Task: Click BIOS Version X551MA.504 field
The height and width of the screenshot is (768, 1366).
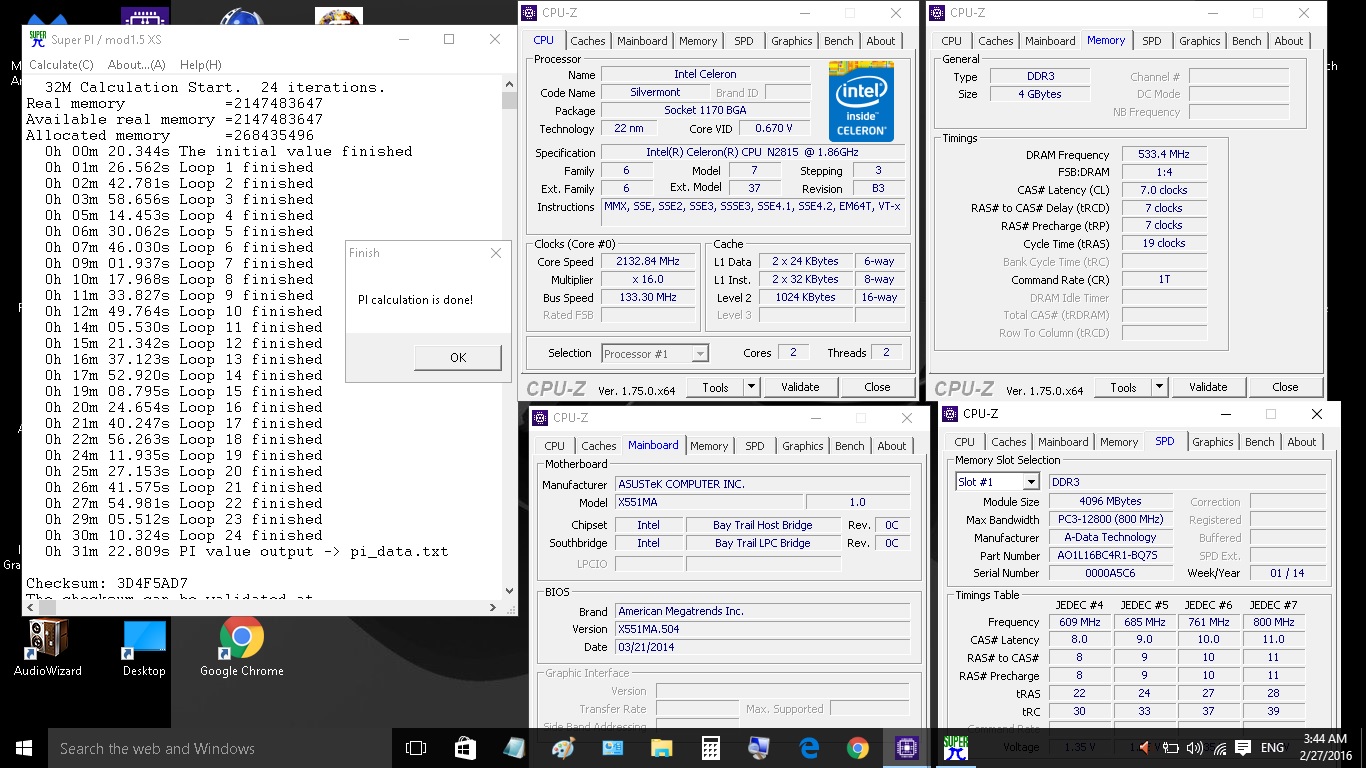Action: click(762, 629)
